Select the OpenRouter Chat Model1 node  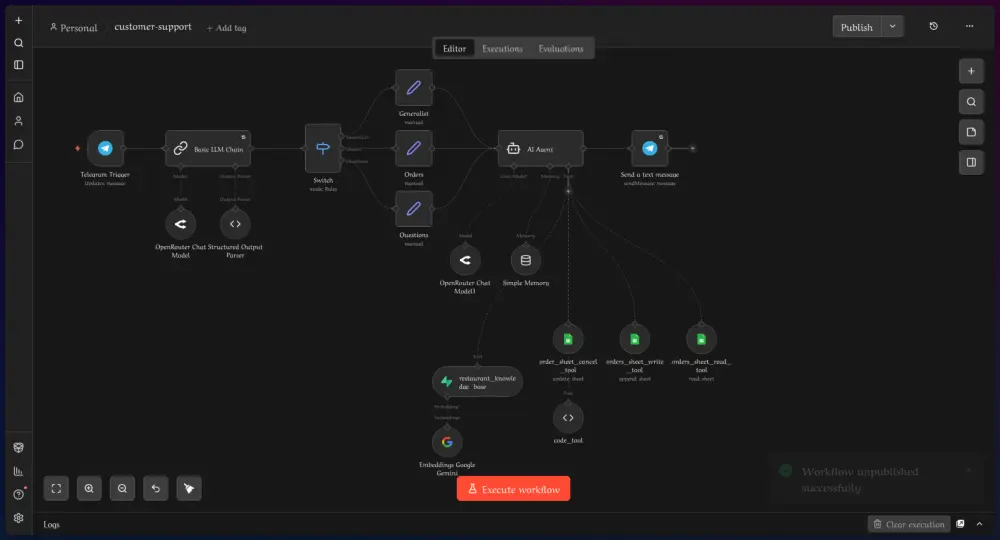[x=465, y=260]
